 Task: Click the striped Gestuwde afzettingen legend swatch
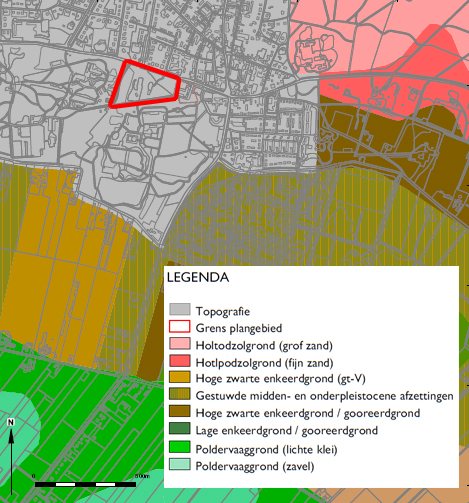(180, 394)
